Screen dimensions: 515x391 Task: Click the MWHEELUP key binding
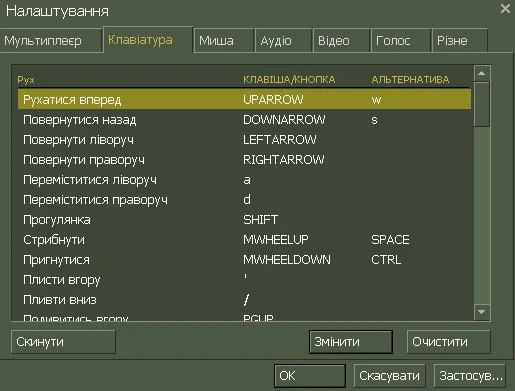pos(276,240)
